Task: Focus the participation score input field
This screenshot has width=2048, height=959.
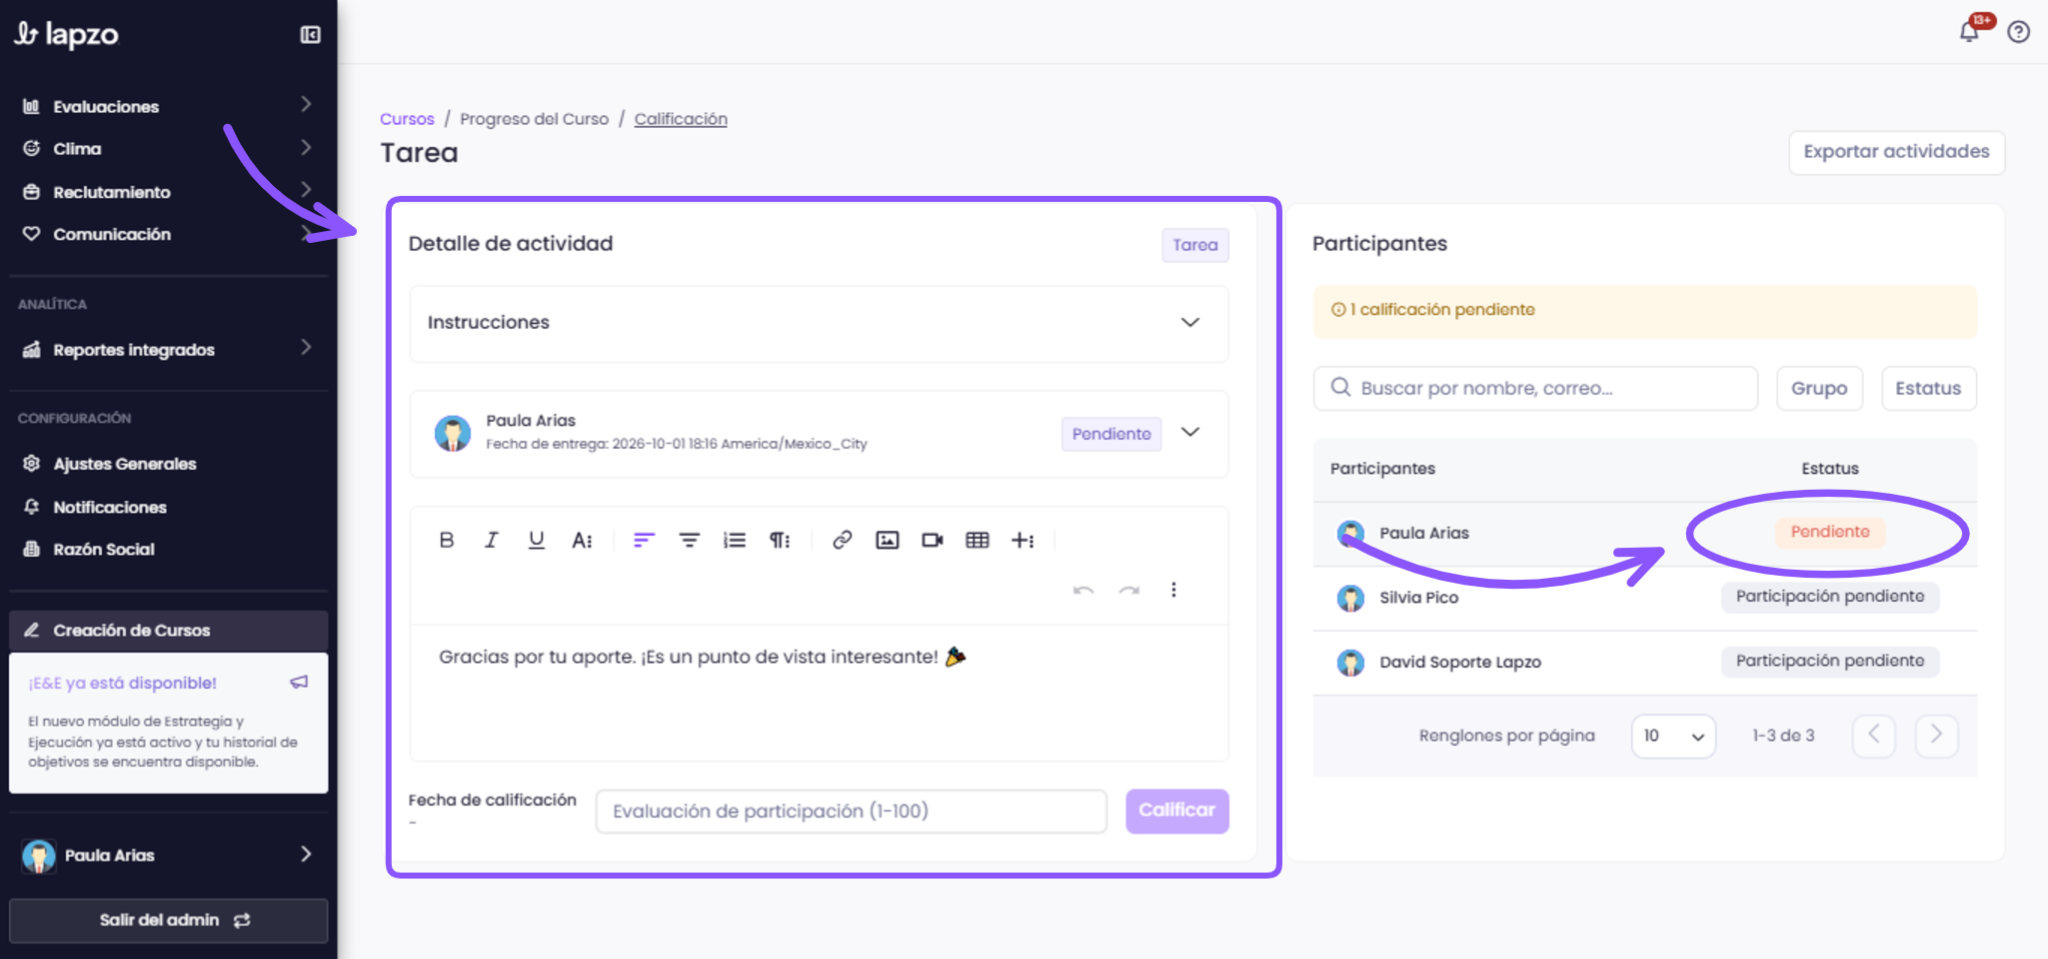Action: click(851, 811)
